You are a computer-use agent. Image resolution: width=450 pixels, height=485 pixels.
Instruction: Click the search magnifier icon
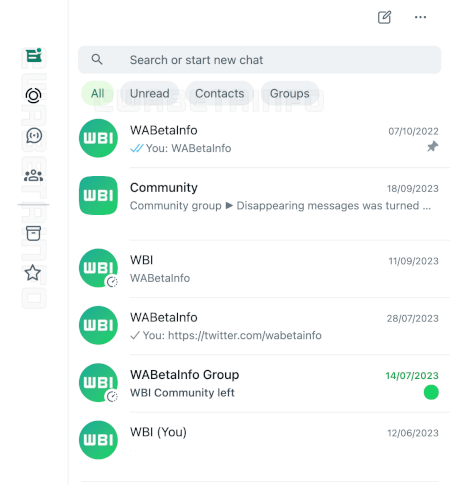click(x=97, y=59)
